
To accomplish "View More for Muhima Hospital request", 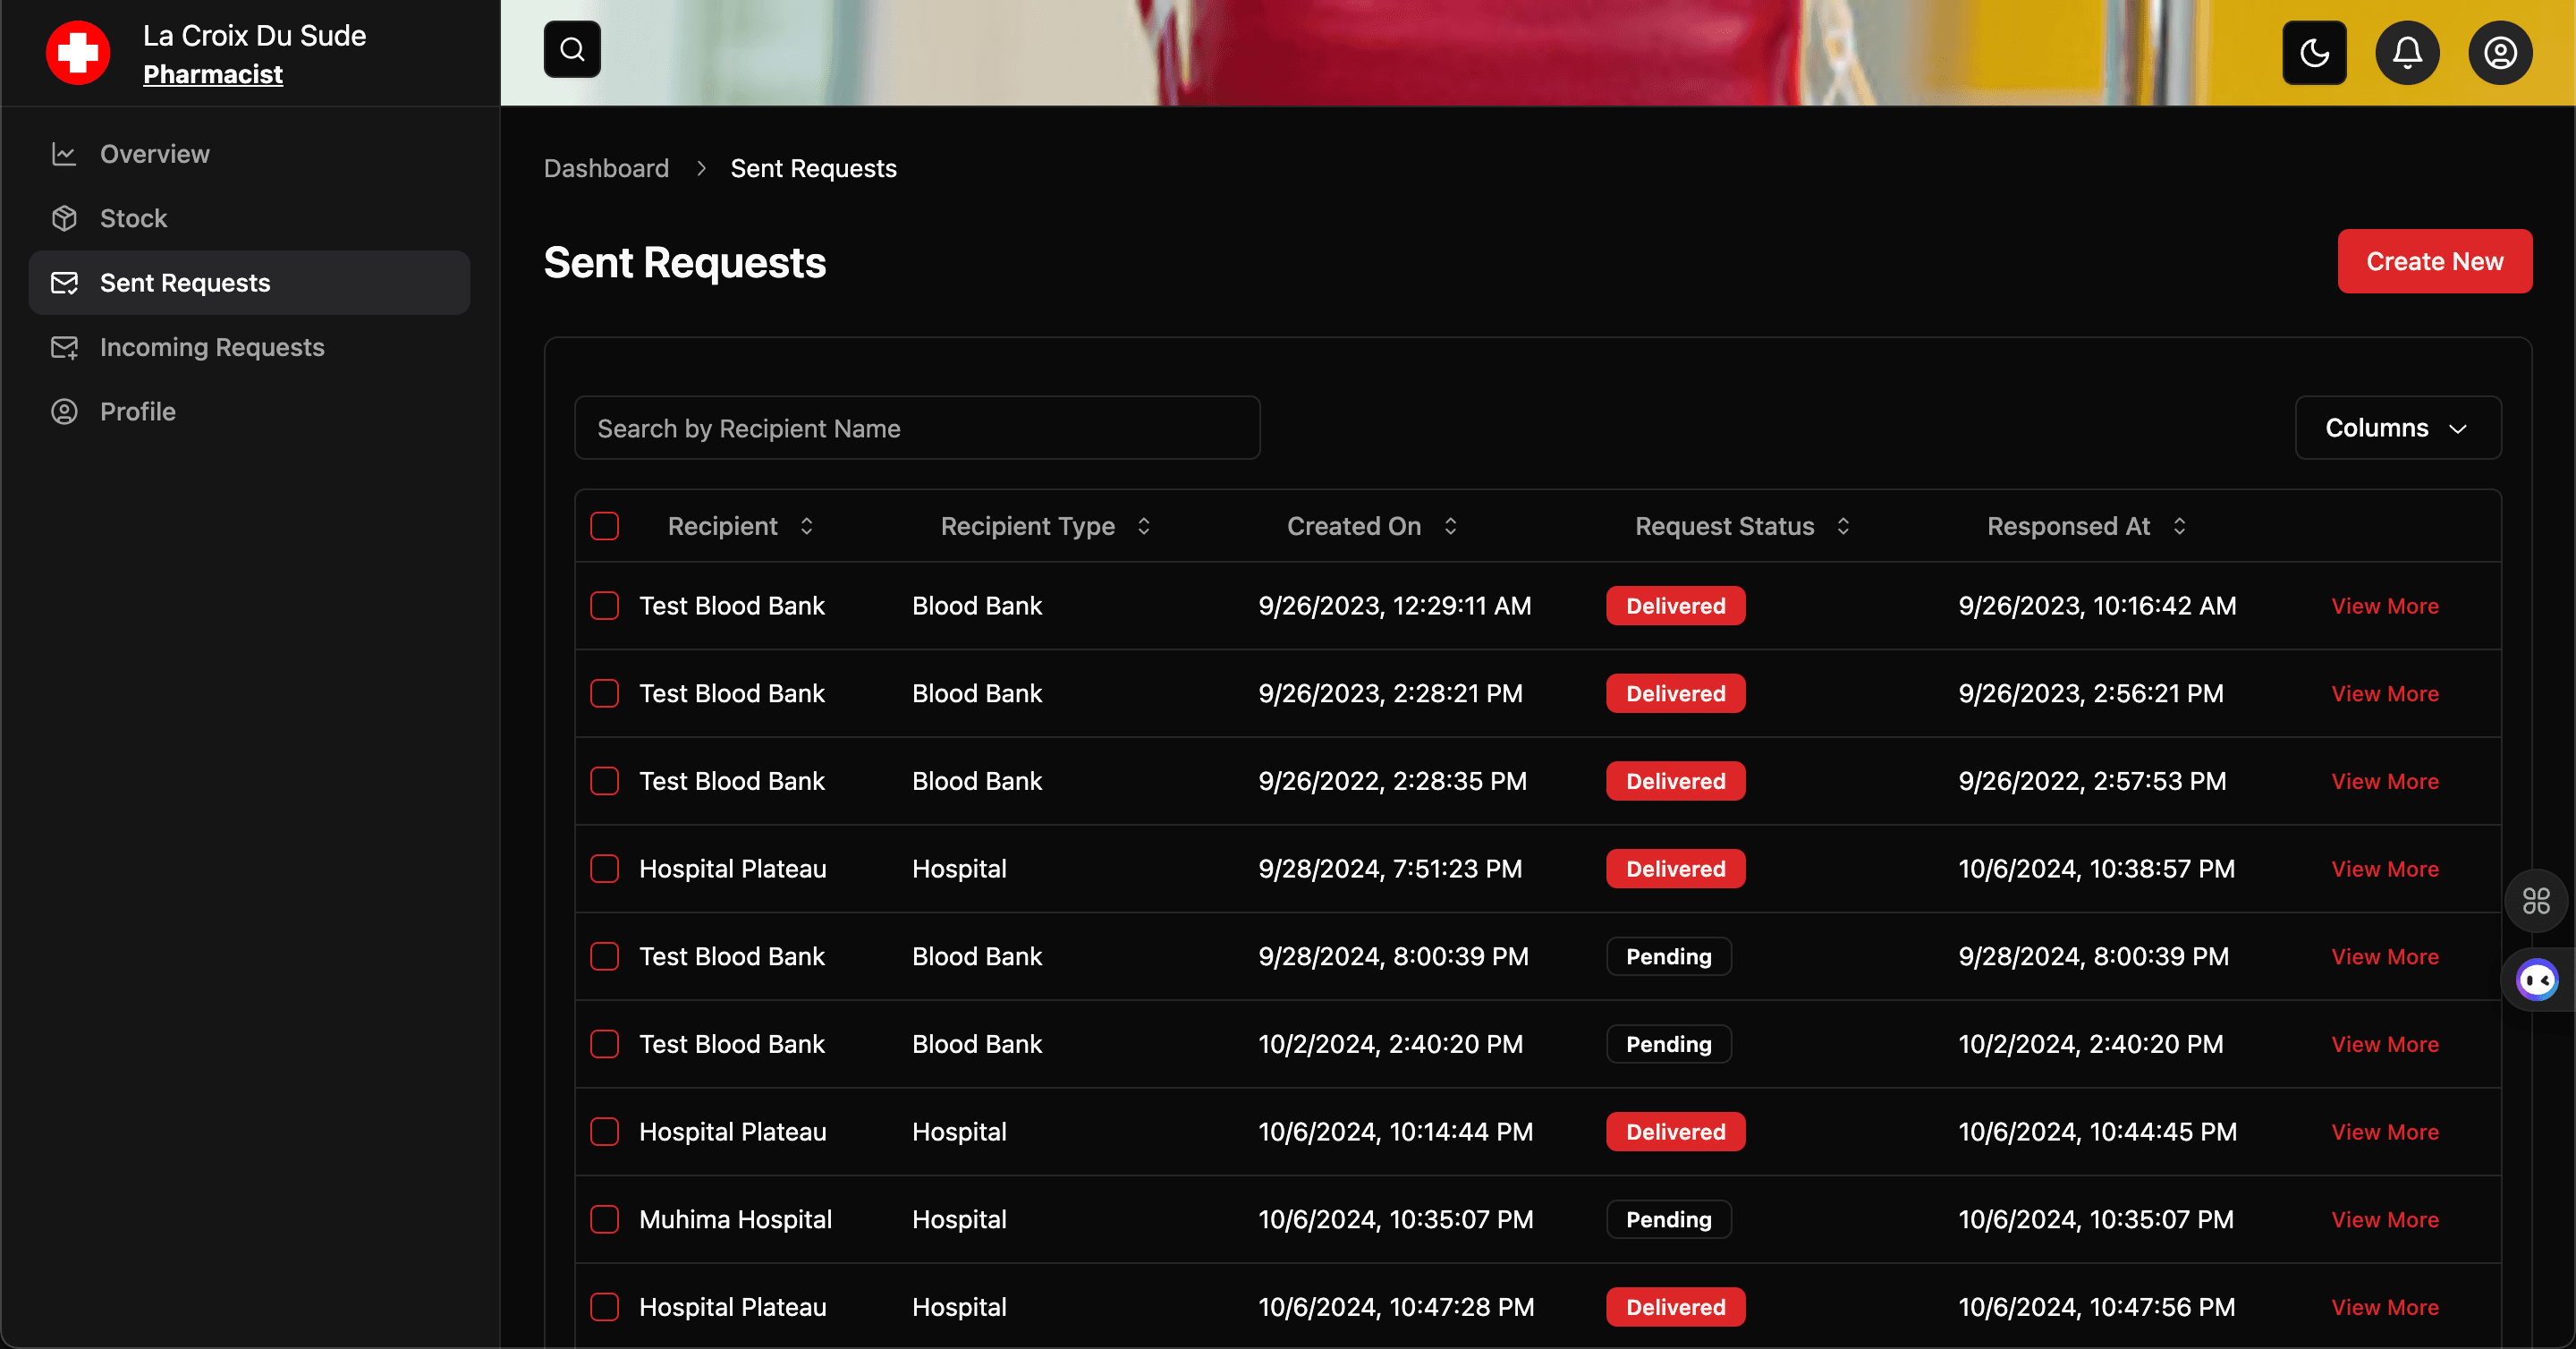I will click(2384, 1219).
